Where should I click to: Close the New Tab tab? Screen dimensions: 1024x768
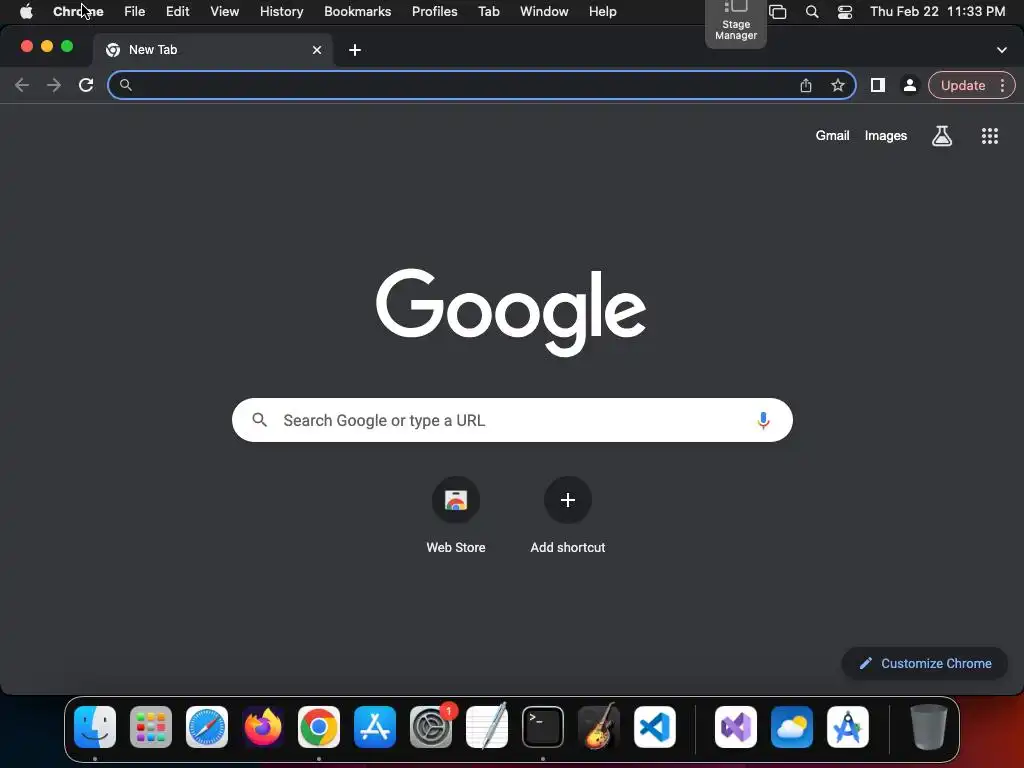tap(317, 50)
